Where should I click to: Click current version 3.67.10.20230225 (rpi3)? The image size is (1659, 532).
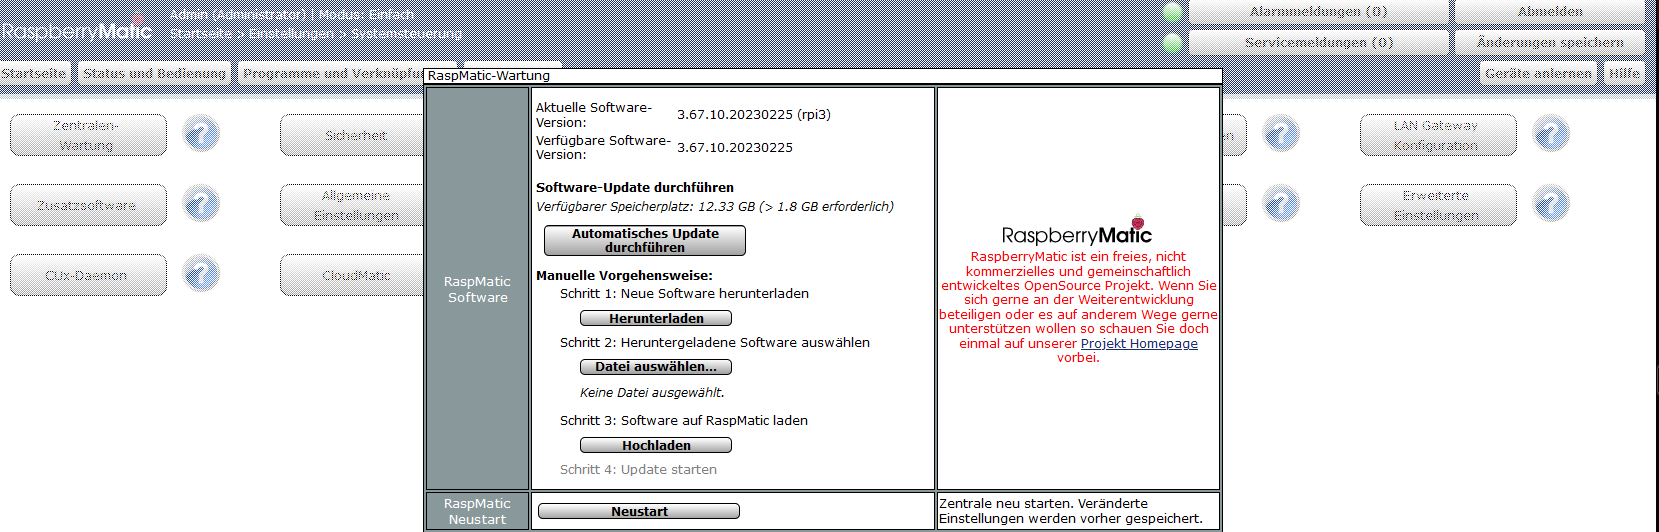pyautogui.click(x=753, y=115)
